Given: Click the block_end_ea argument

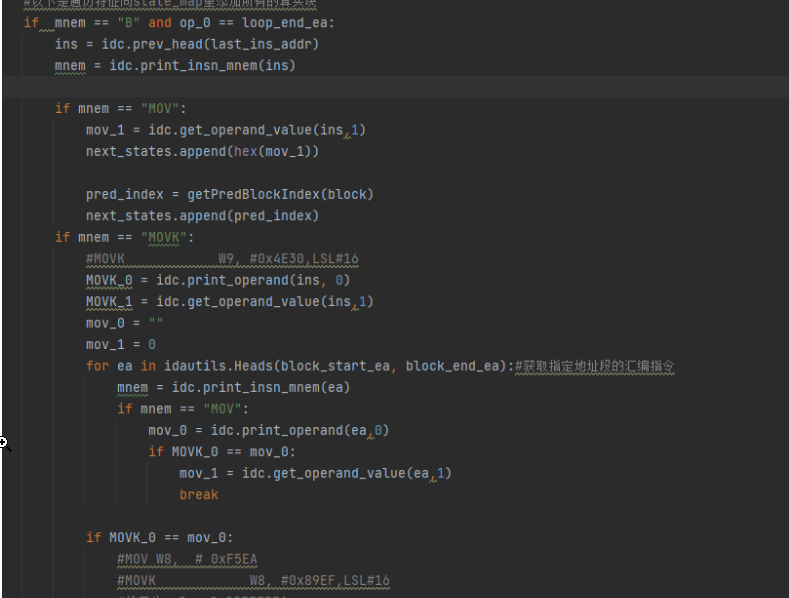Looking at the screenshot, I should click(x=452, y=366).
